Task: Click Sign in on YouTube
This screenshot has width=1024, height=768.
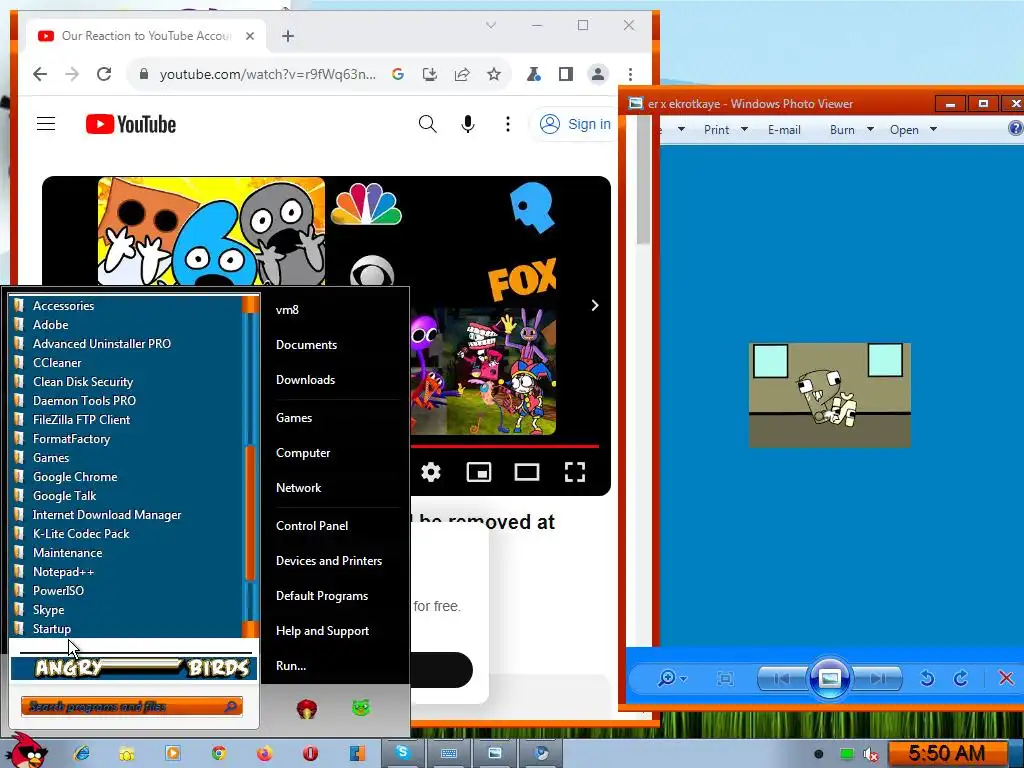Action: 575,124
